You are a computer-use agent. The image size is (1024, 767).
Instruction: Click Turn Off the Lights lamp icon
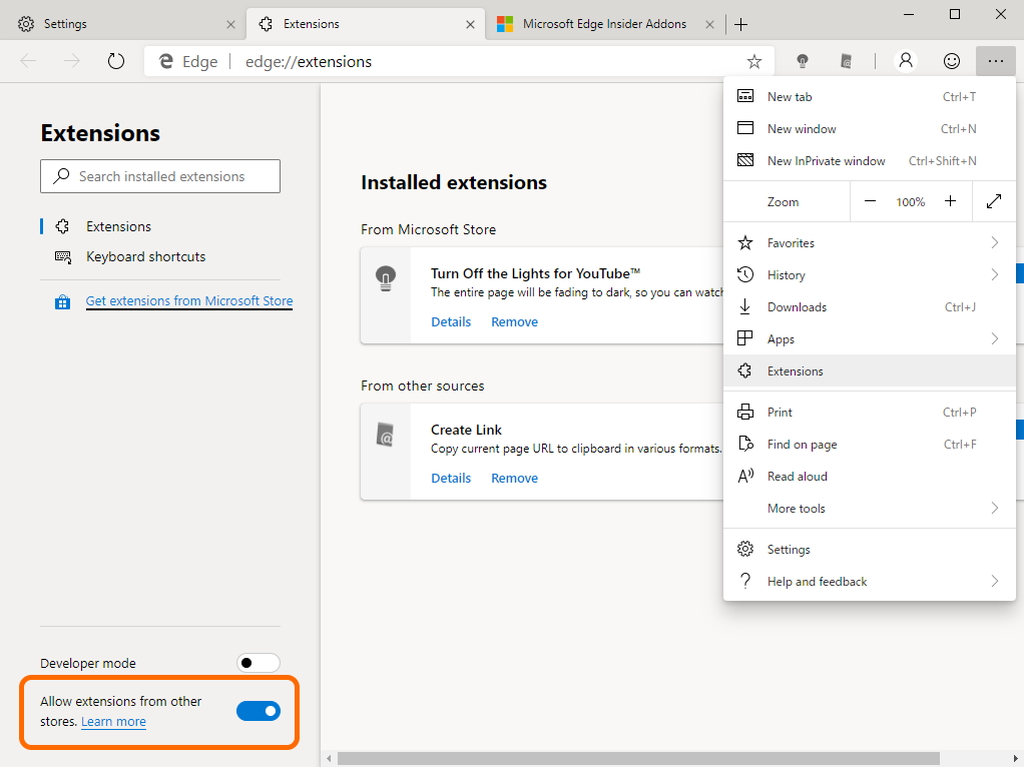point(386,279)
